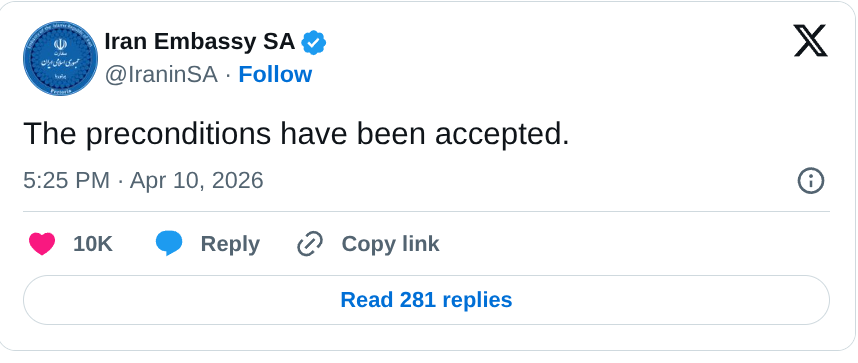Click the Reply label
The height and width of the screenshot is (363, 858).
[x=230, y=244]
